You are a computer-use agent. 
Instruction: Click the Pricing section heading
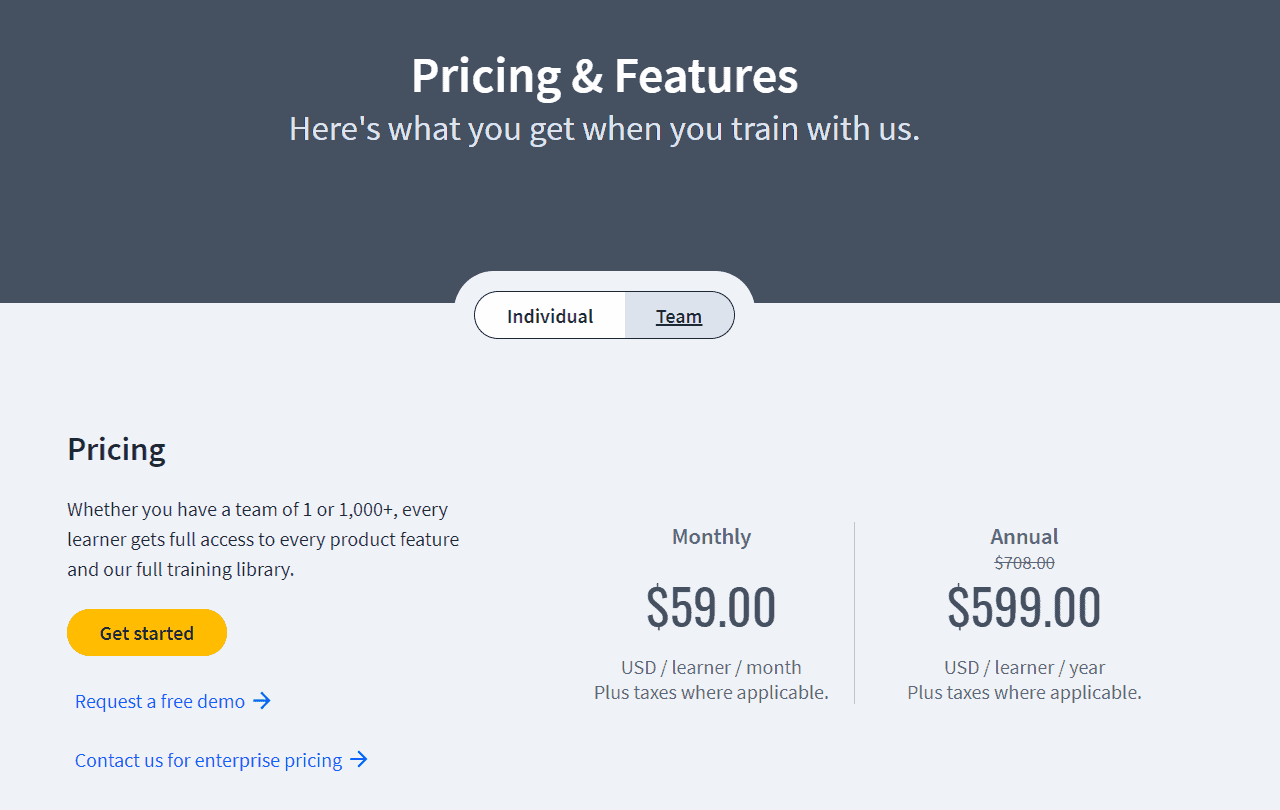[116, 449]
